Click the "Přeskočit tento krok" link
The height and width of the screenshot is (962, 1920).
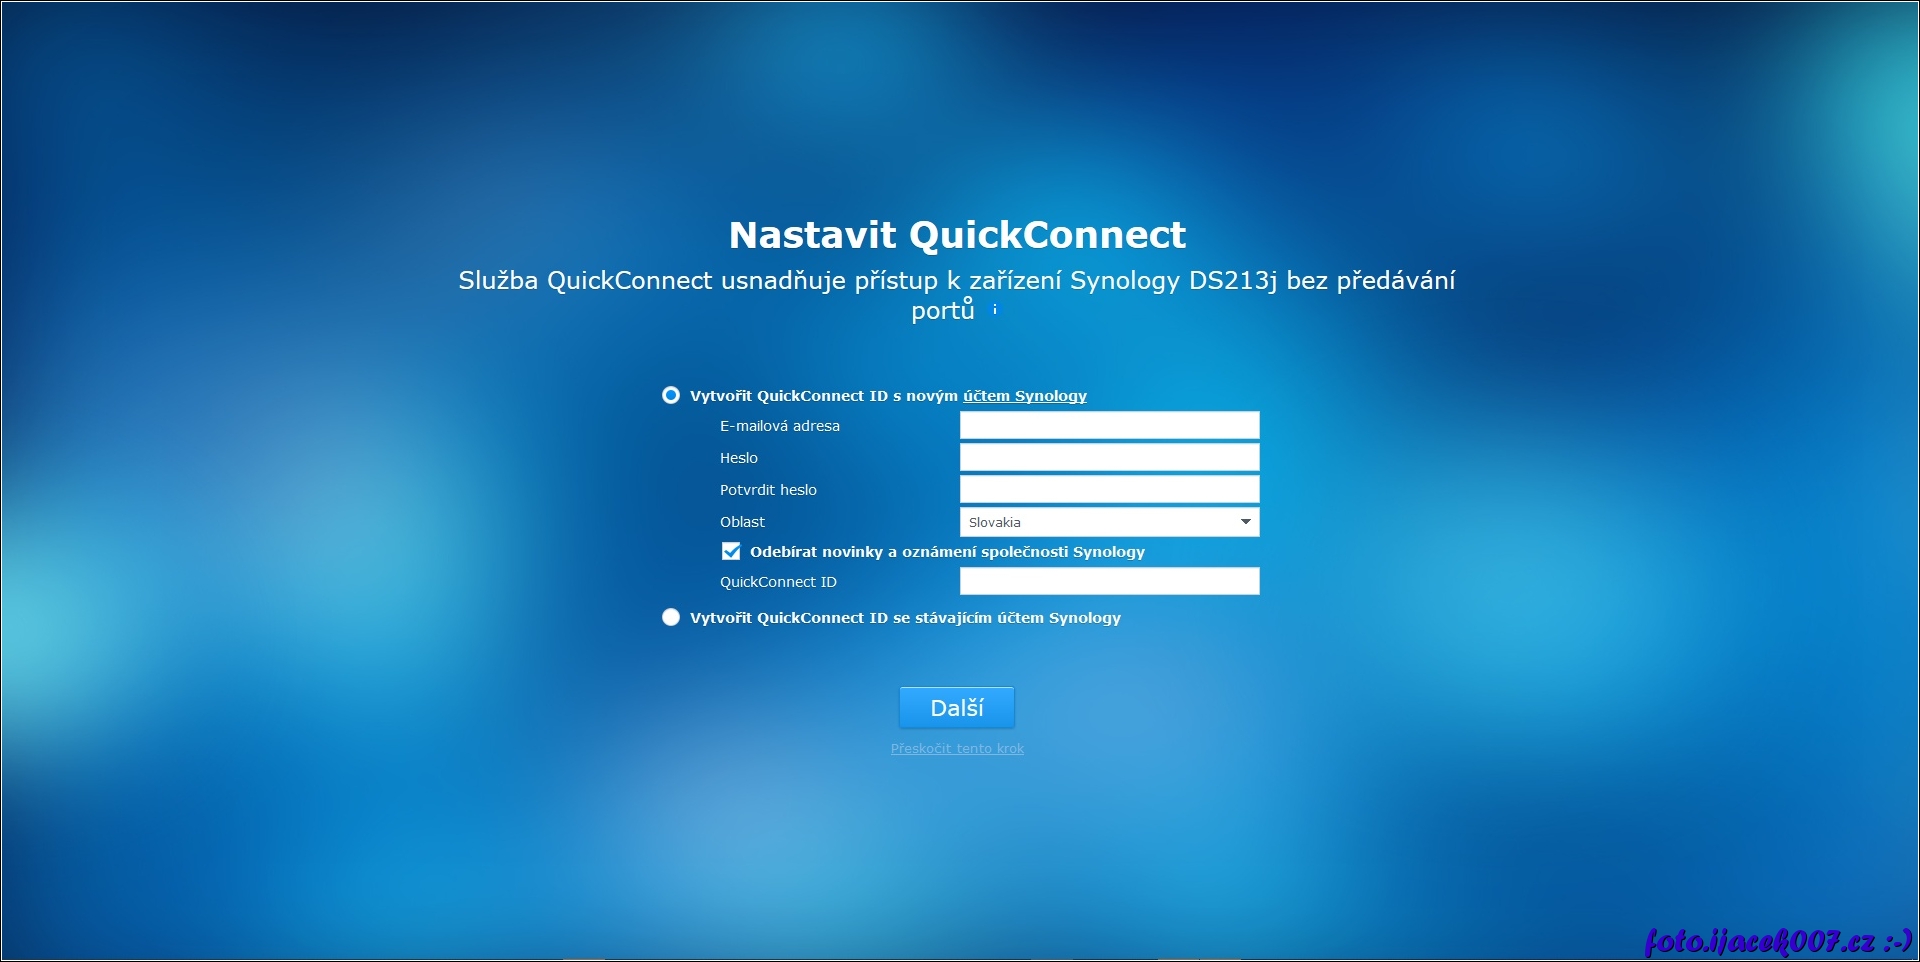pyautogui.click(x=957, y=749)
